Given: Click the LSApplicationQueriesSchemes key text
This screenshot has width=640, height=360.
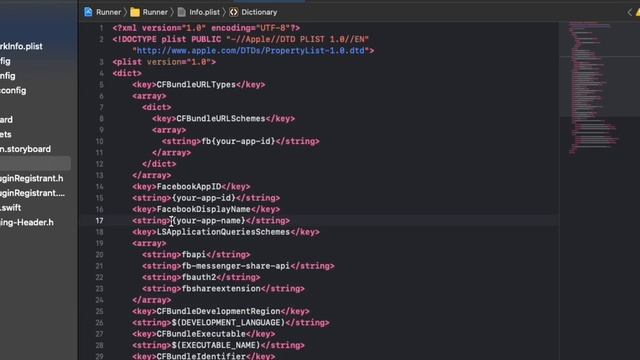Looking at the screenshot, I should [x=223, y=232].
